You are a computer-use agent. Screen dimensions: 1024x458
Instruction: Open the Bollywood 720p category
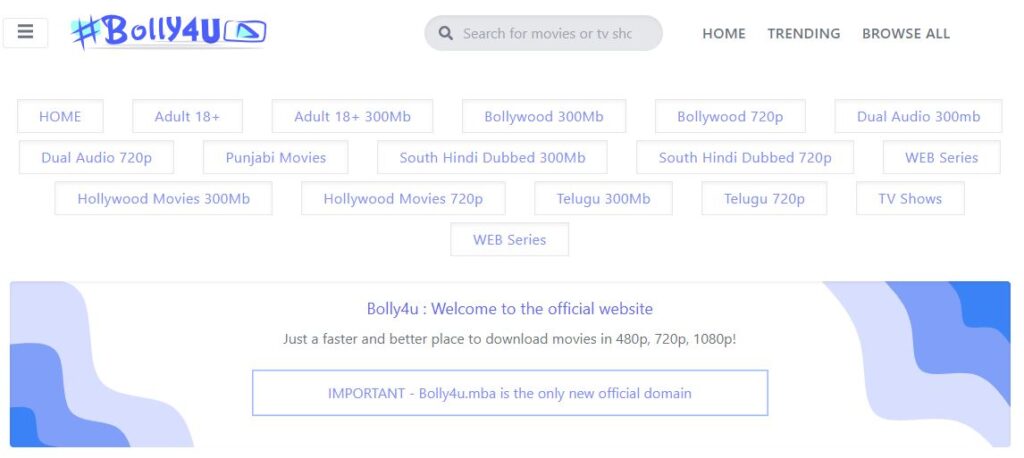point(730,116)
